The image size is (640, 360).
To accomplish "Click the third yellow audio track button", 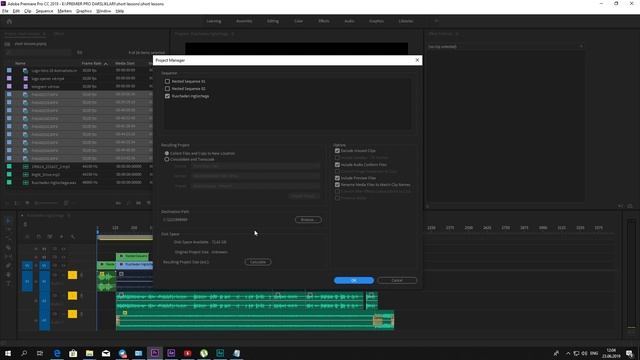I will coord(72,314).
